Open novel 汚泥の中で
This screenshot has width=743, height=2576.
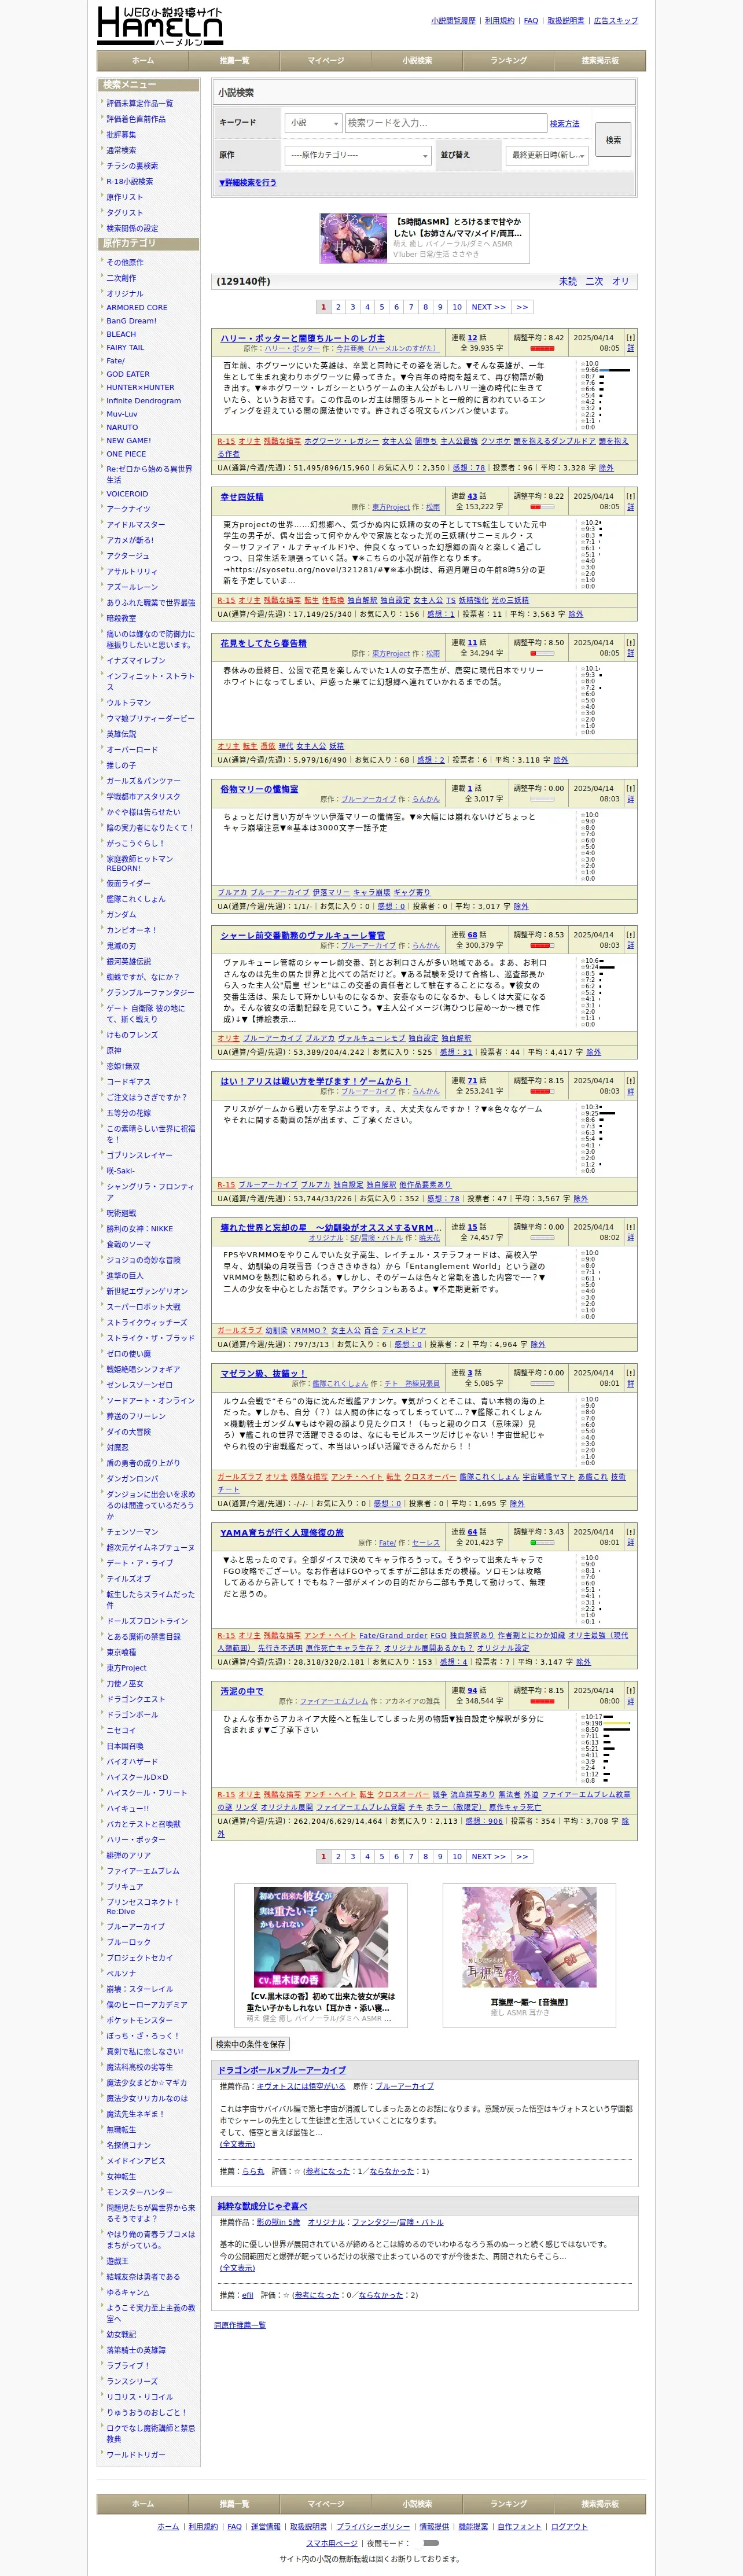pyautogui.click(x=242, y=1691)
